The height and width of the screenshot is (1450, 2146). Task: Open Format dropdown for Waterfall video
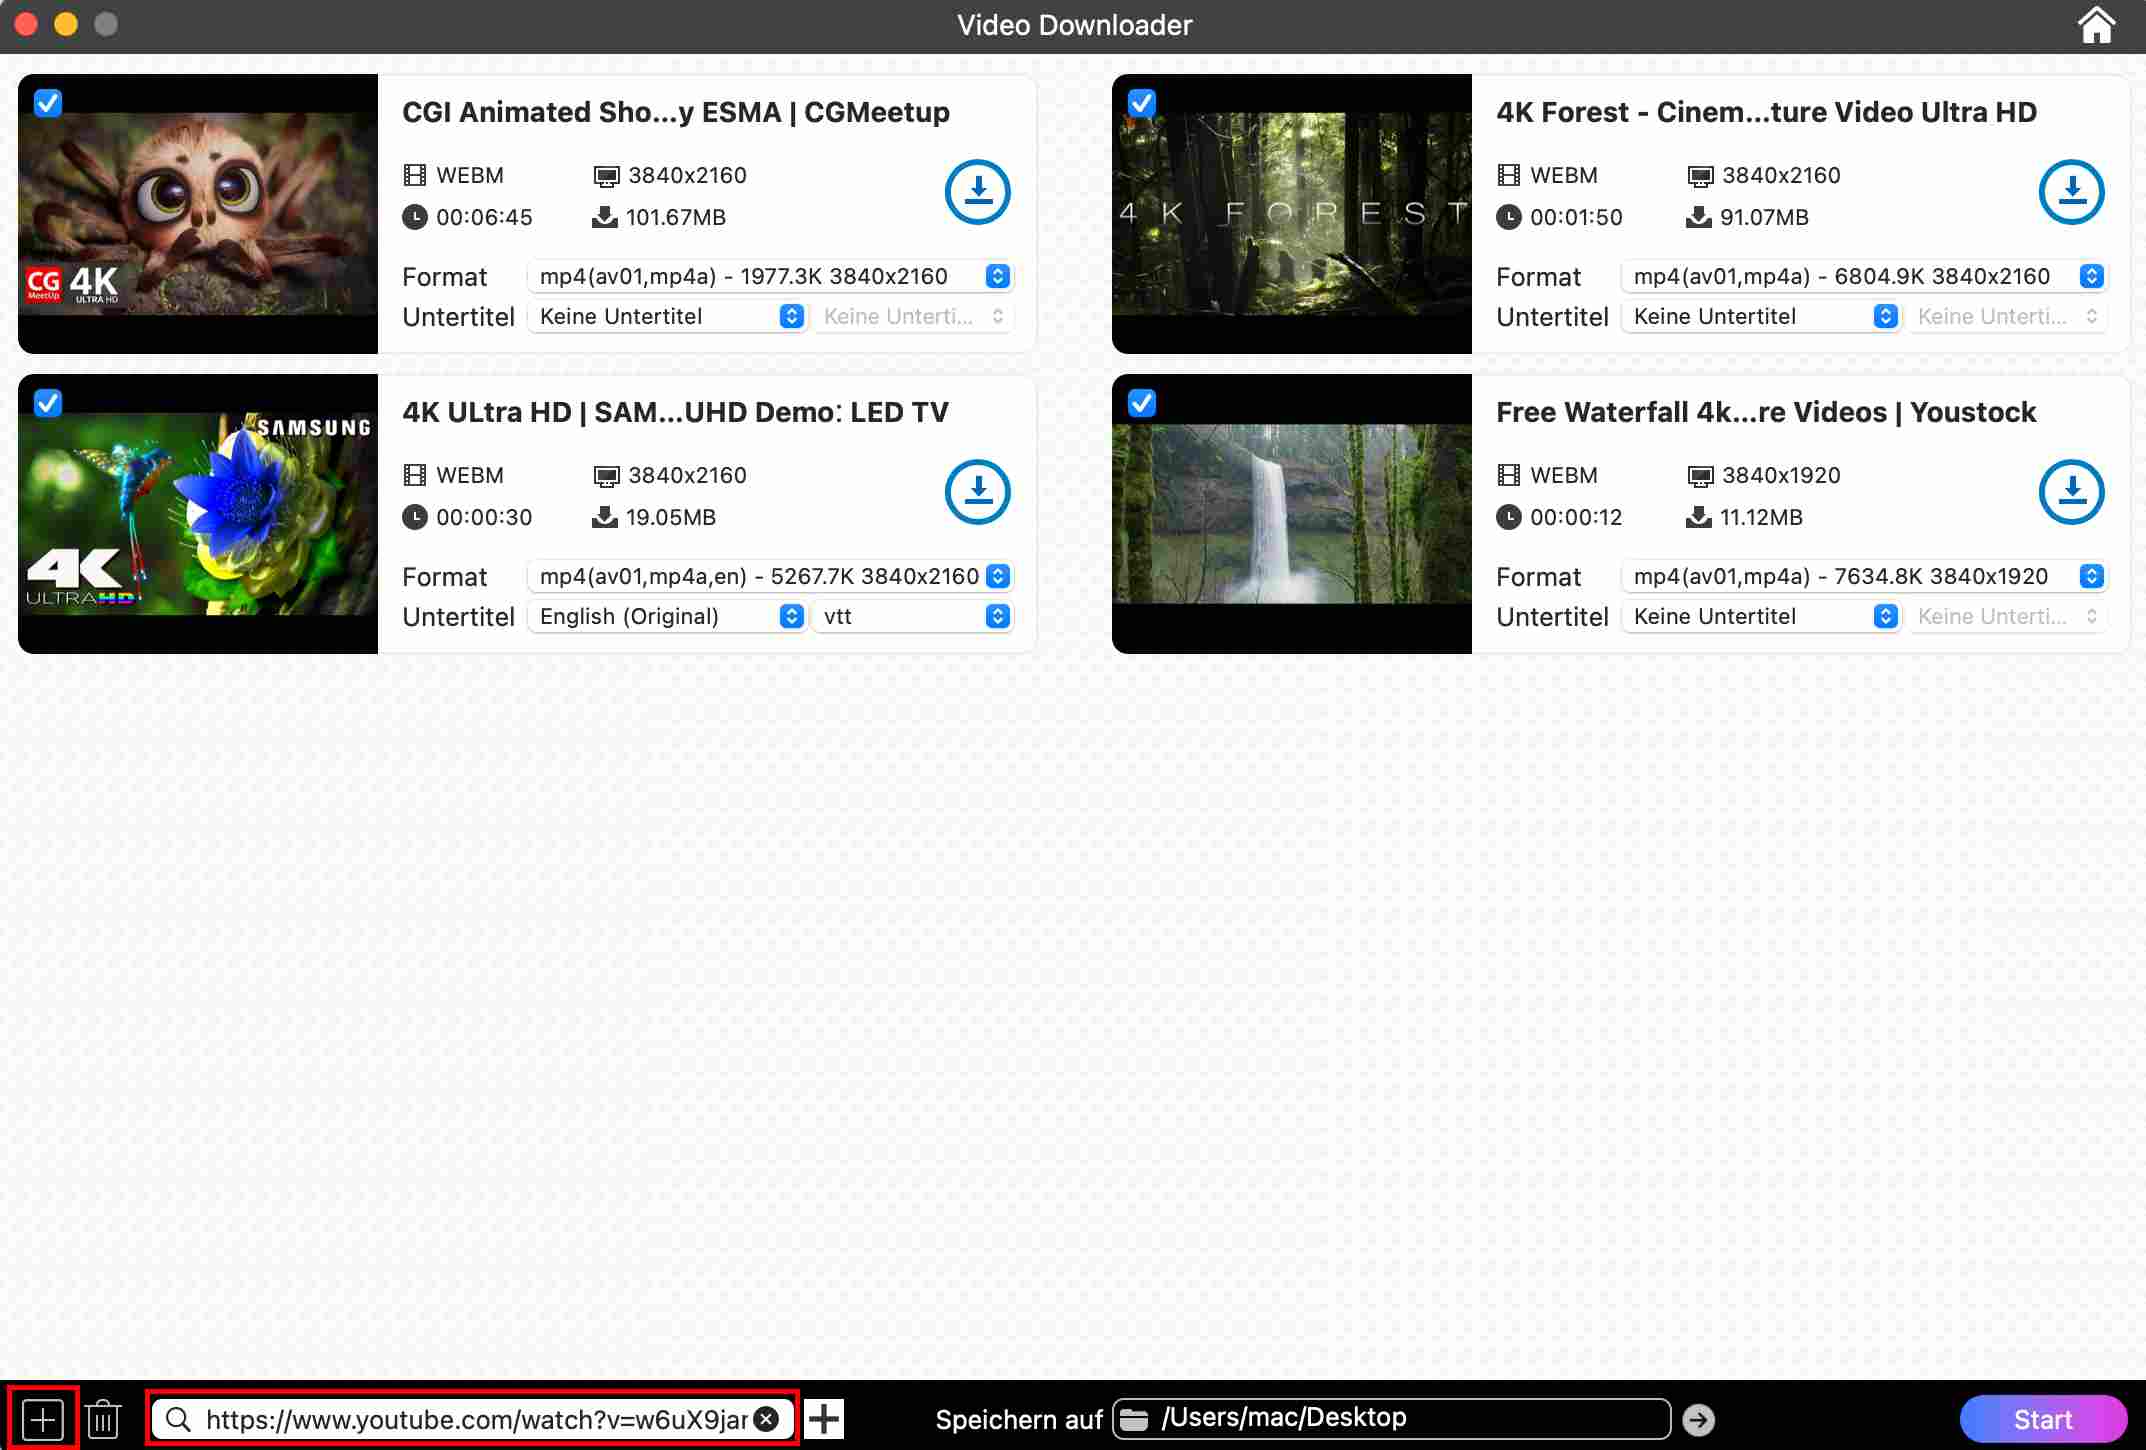click(x=1864, y=576)
